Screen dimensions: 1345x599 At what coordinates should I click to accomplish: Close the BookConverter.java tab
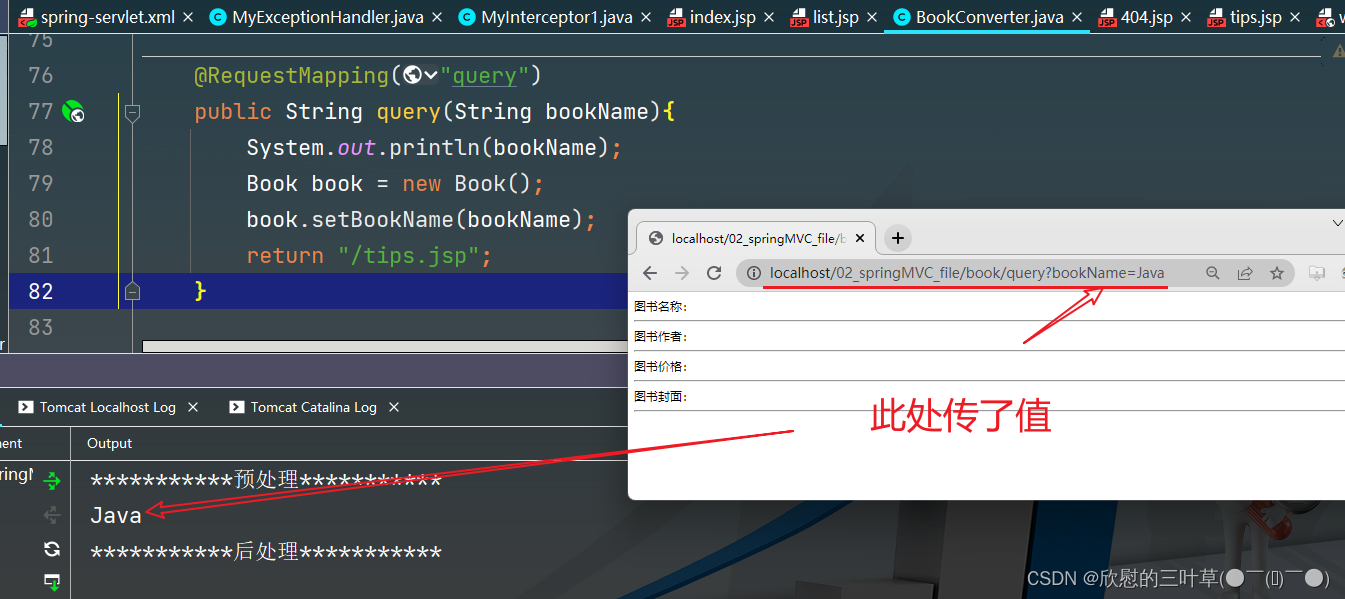(x=1077, y=18)
